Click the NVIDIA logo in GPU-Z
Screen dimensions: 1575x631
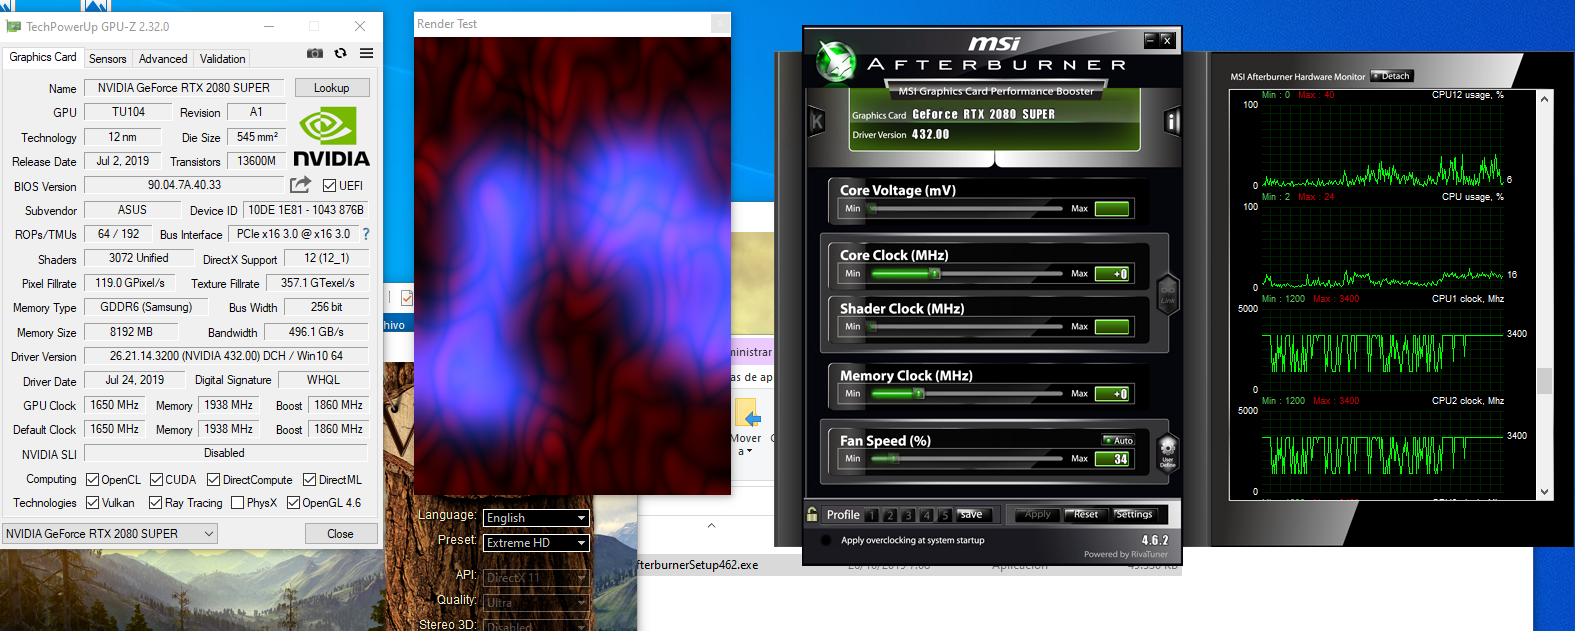tap(331, 138)
